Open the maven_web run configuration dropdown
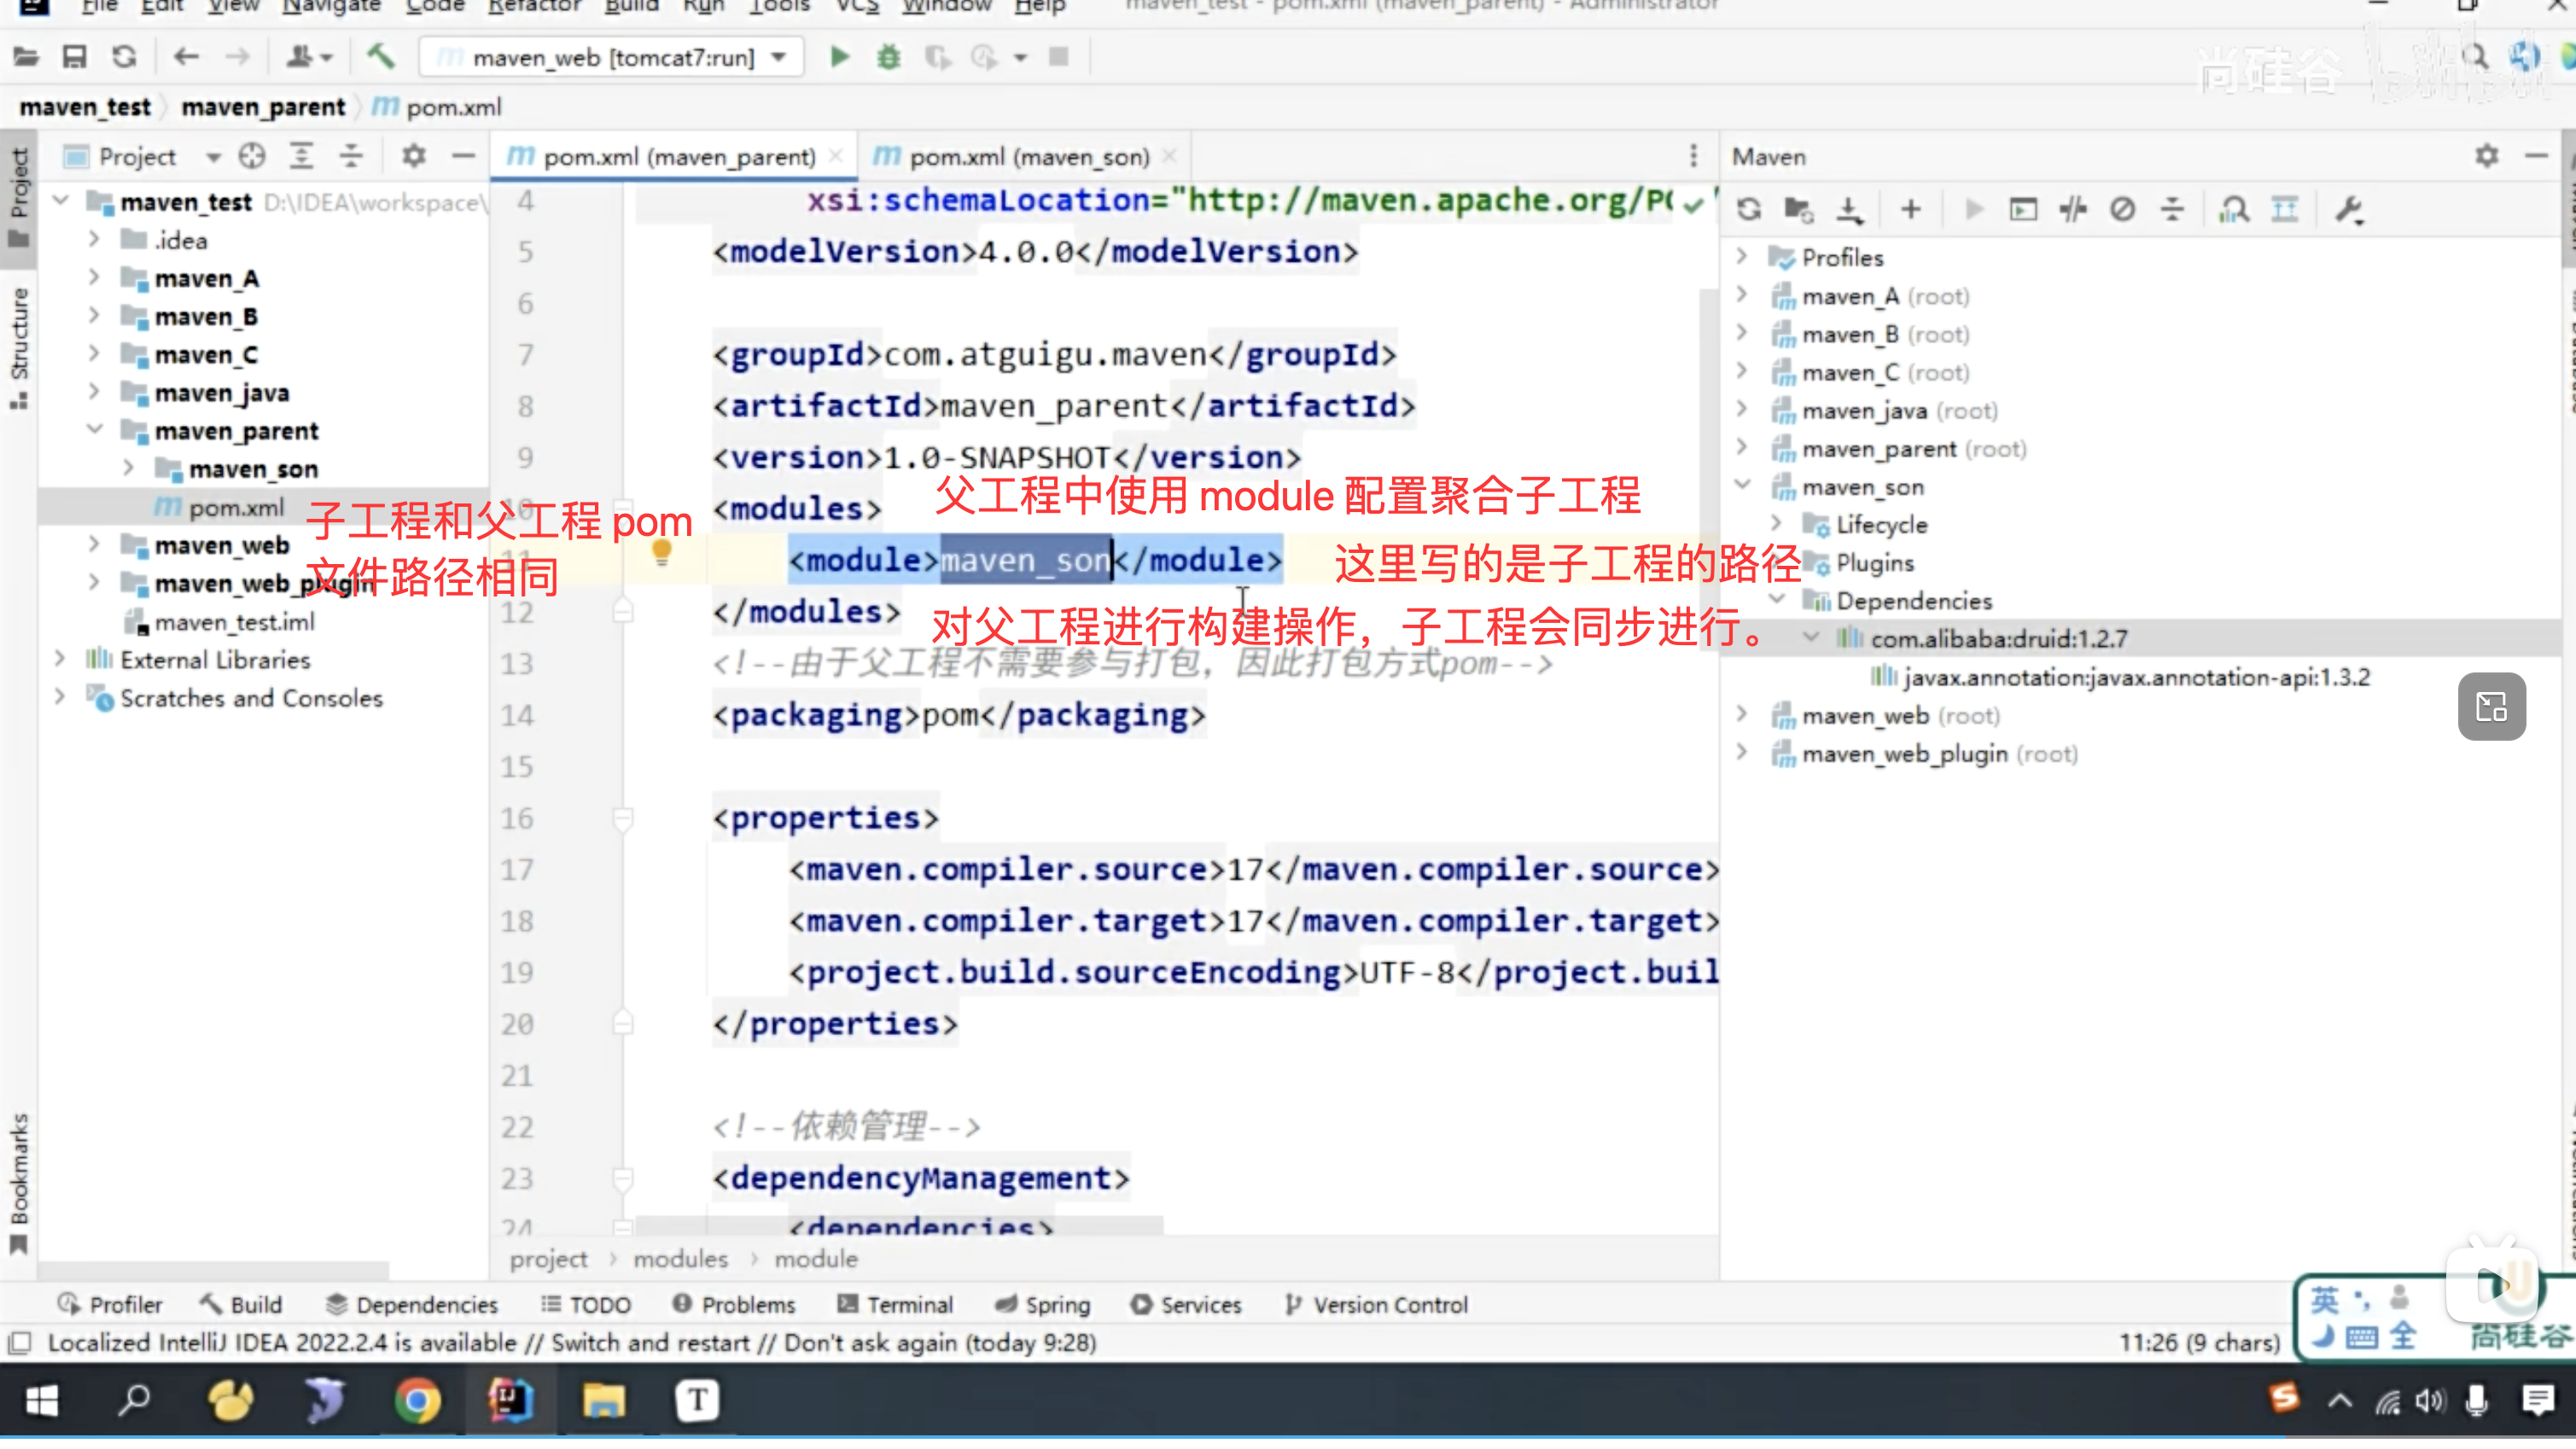Image resolution: width=2576 pixels, height=1449 pixels. (612, 58)
